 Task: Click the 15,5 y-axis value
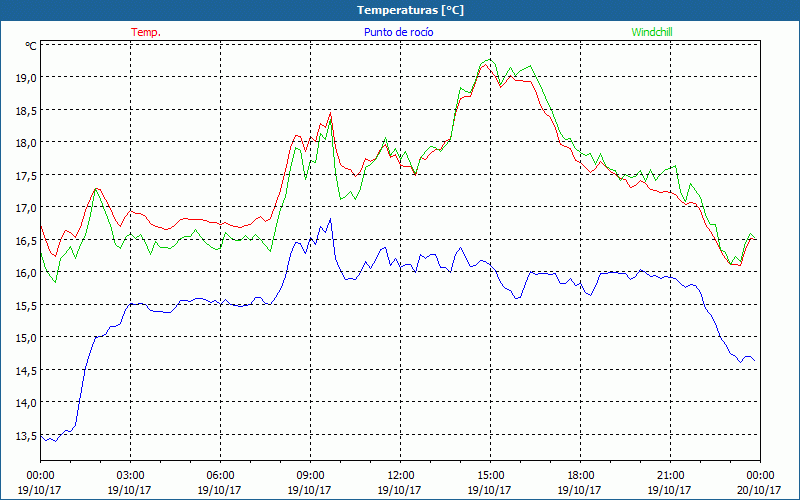[27, 305]
